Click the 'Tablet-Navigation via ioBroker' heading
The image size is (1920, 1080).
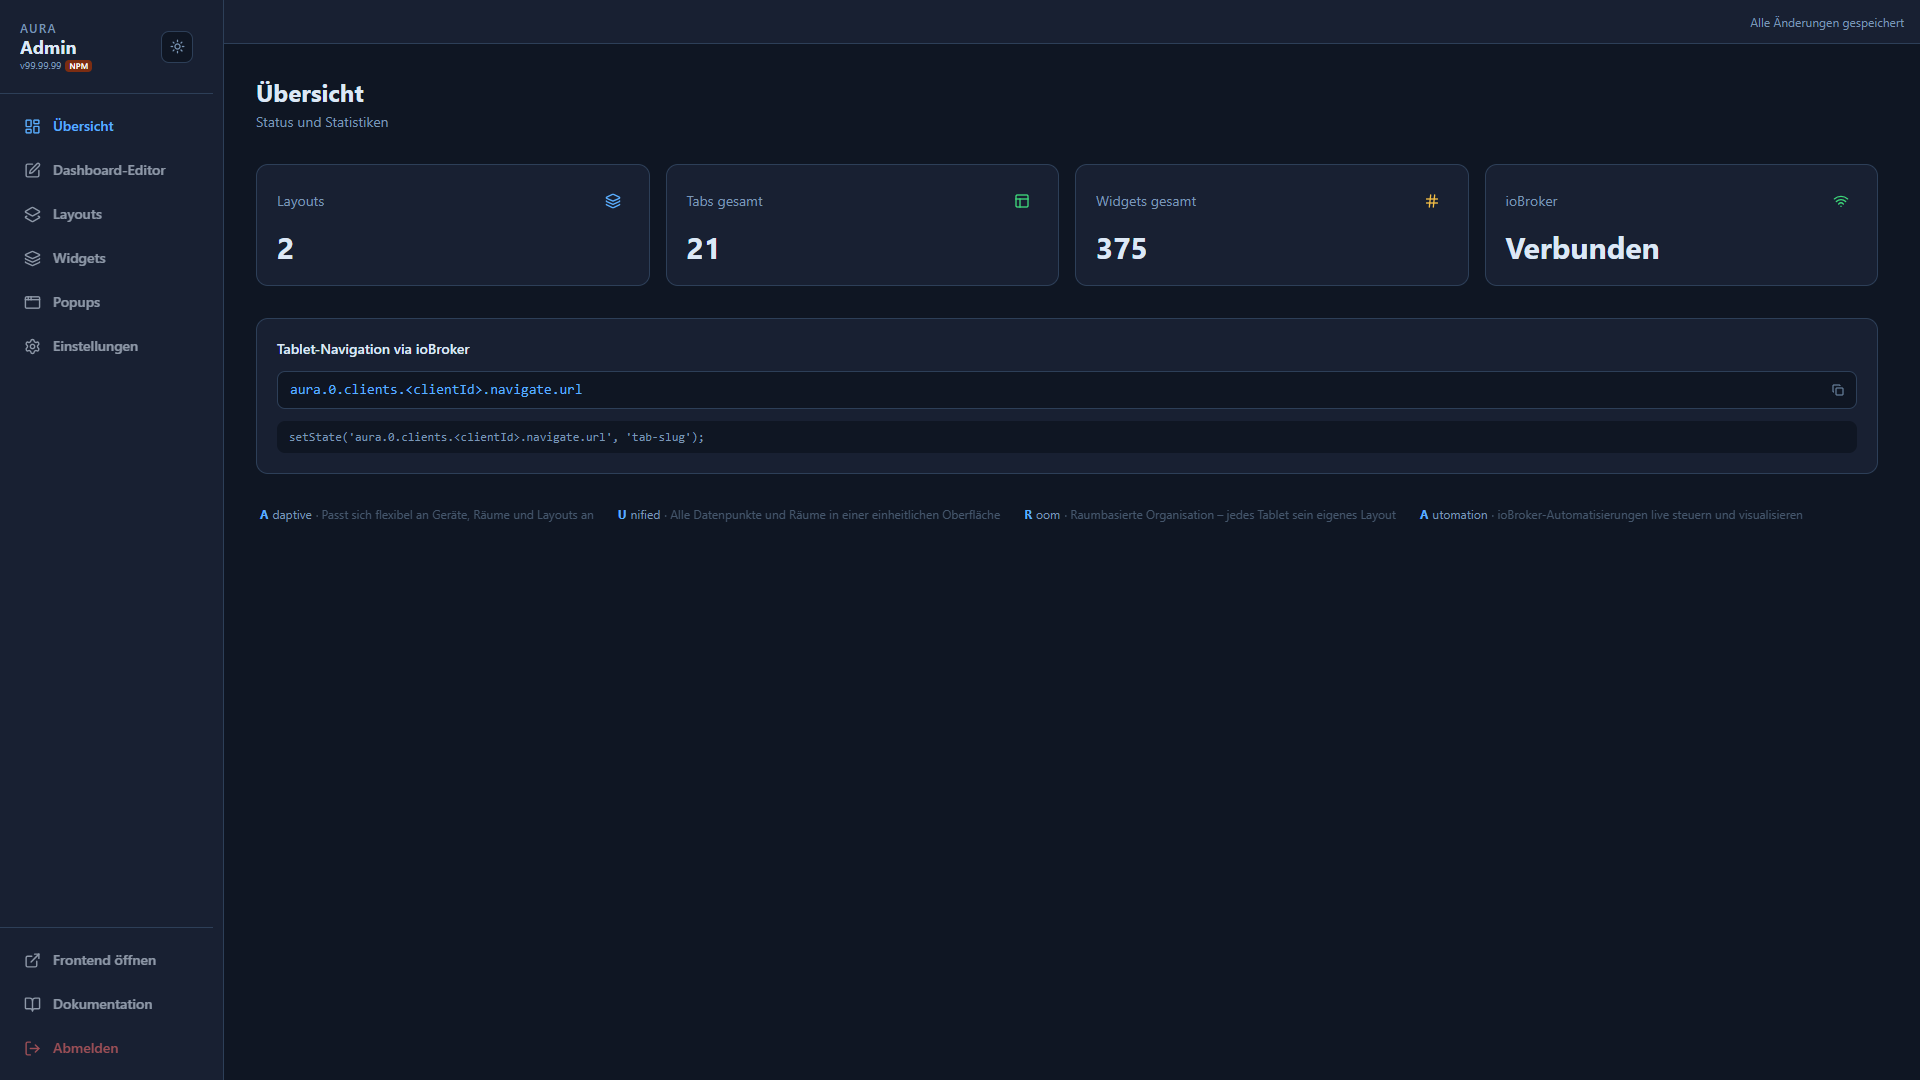click(x=373, y=349)
